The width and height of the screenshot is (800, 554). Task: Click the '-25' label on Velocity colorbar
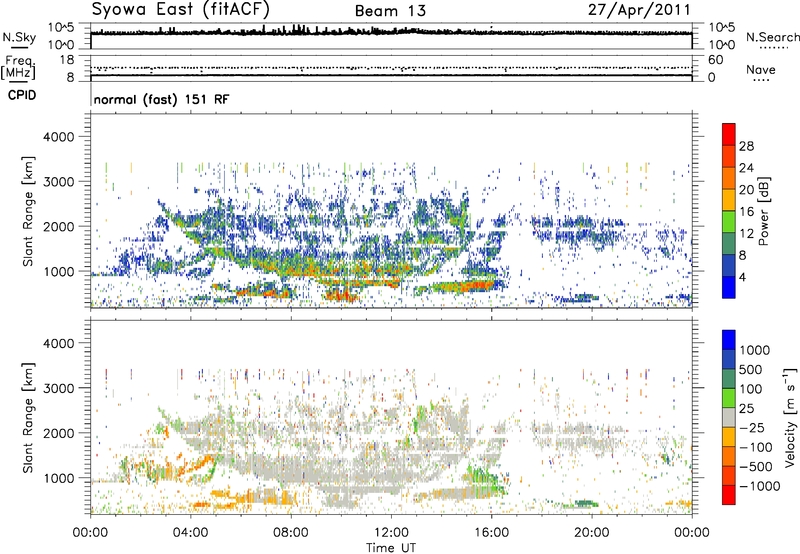[x=752, y=428]
